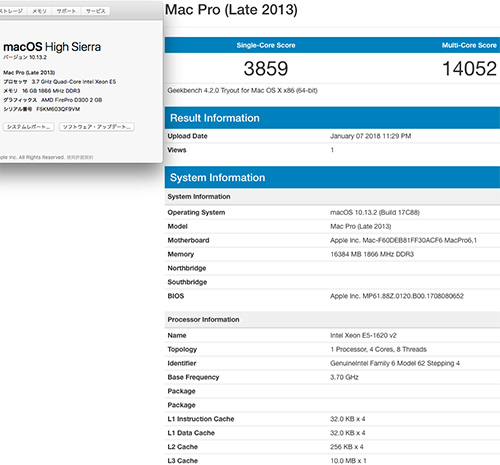Select the single-core value 3859
500x465 pixels.
(x=266, y=69)
